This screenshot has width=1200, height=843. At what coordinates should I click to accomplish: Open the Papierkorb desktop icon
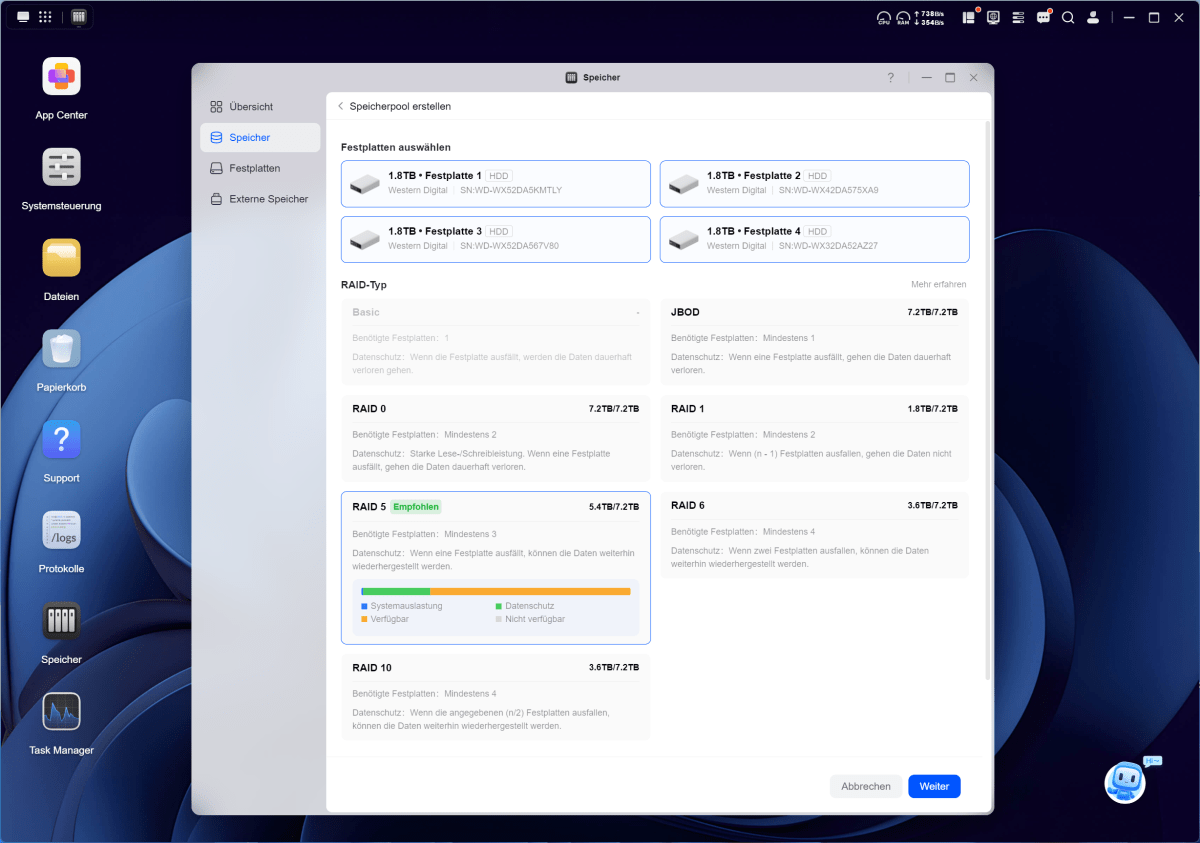click(61, 349)
